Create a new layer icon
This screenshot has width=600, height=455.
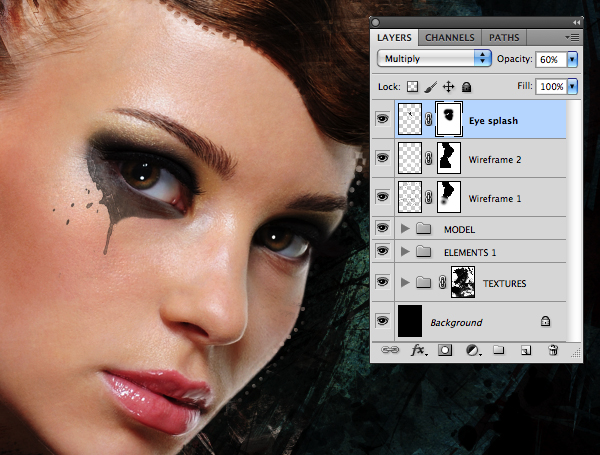click(526, 350)
